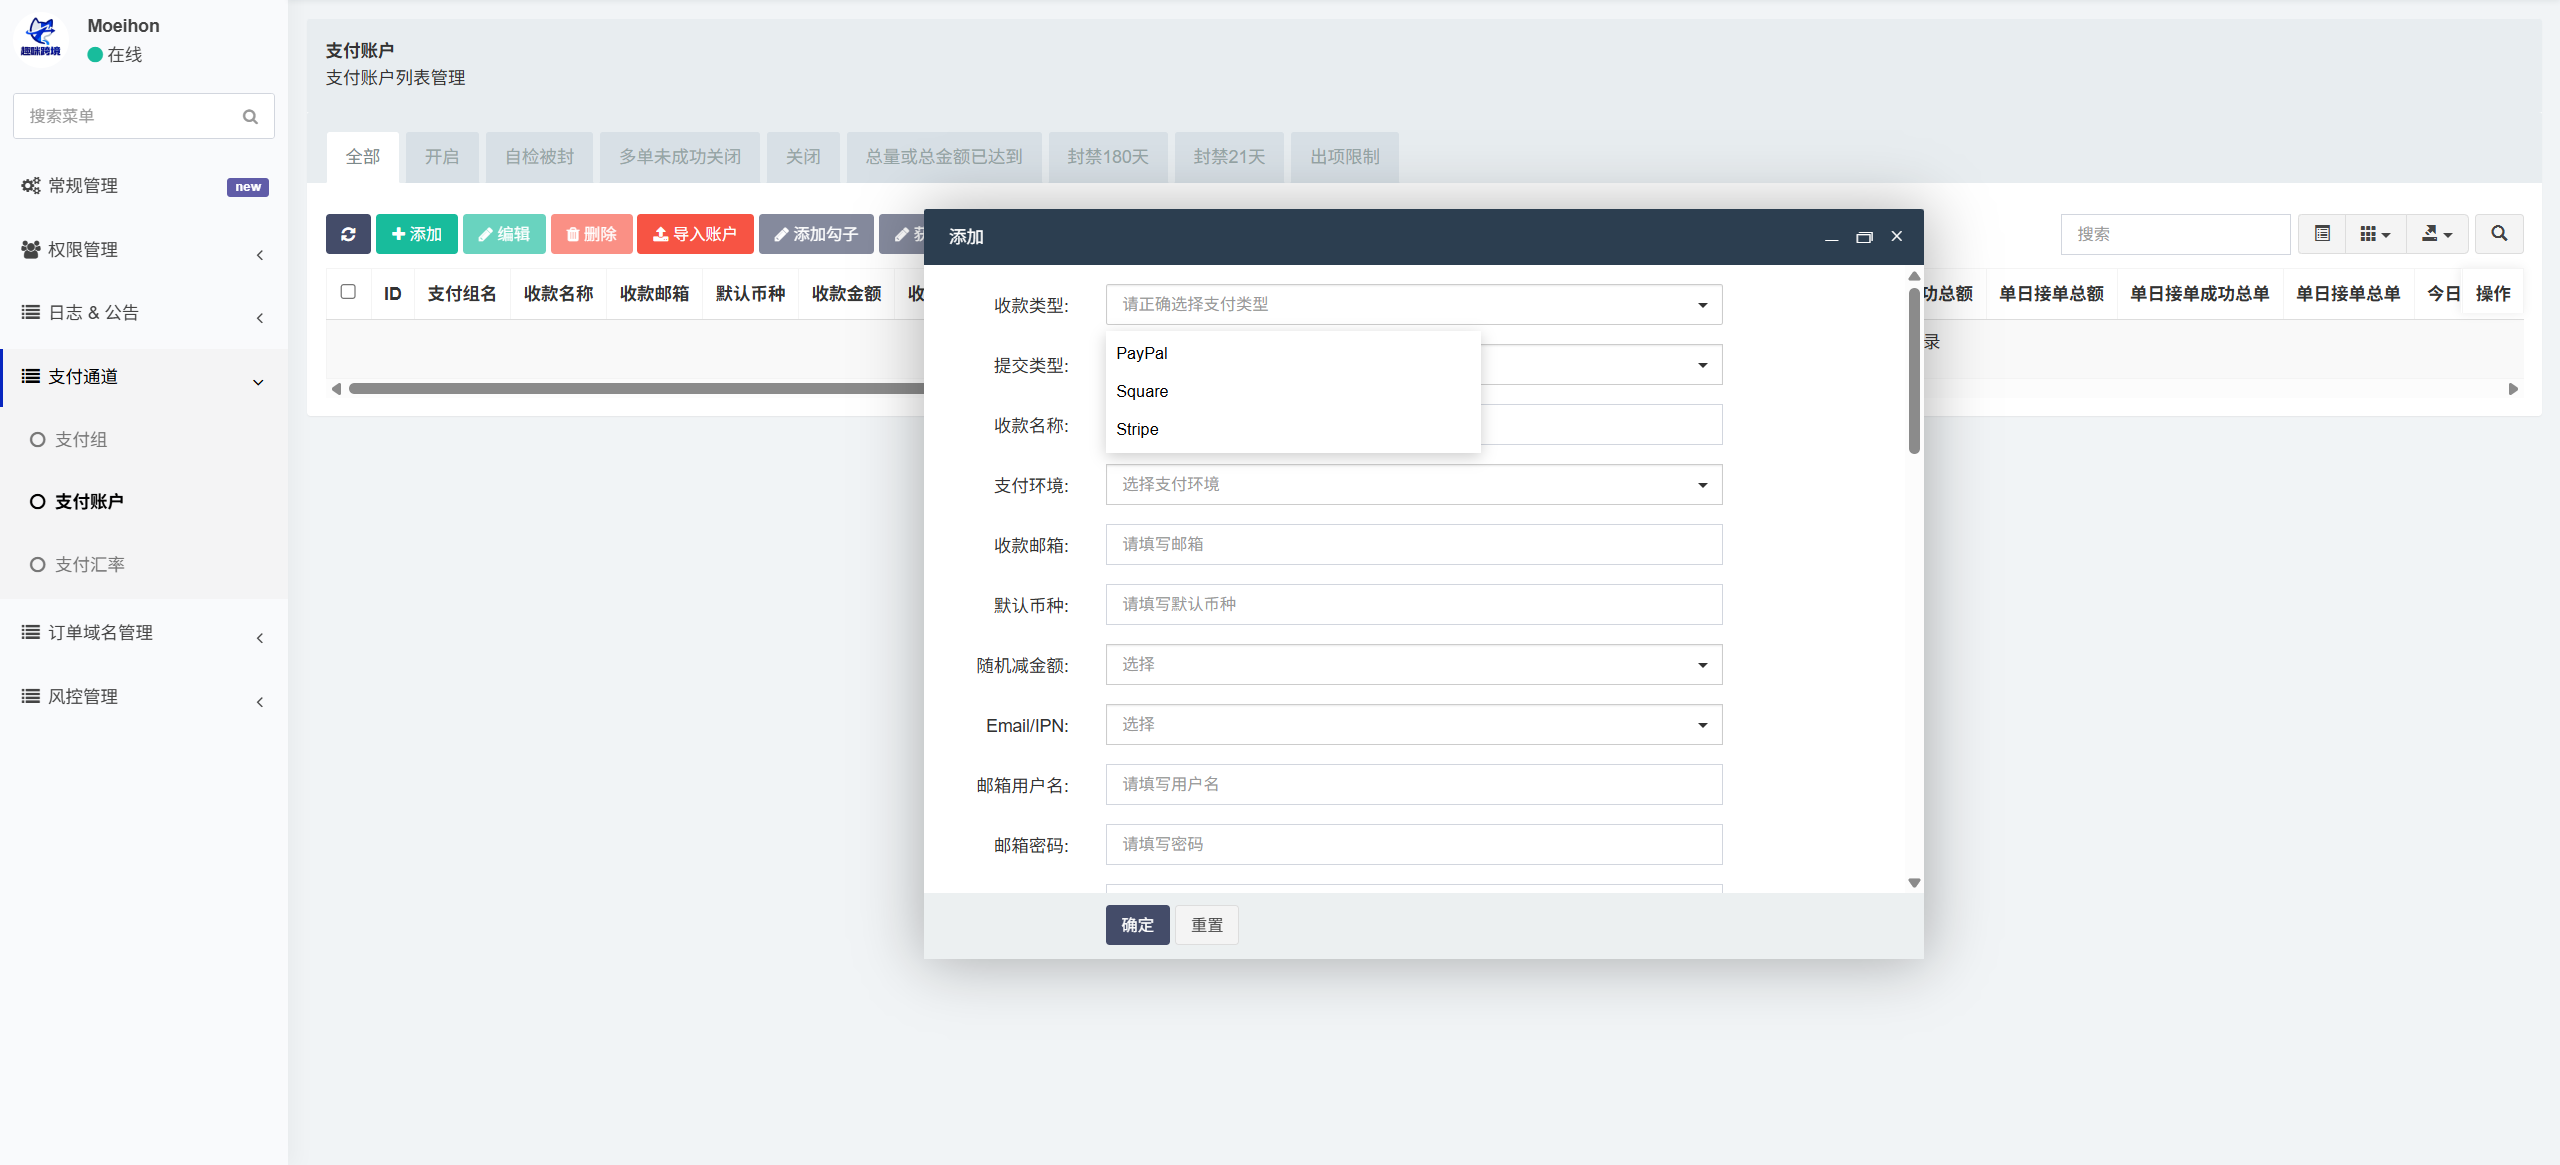Click the sidebar menu search icon
Viewport: 2560px width, 1165px height.
pyautogui.click(x=250, y=117)
